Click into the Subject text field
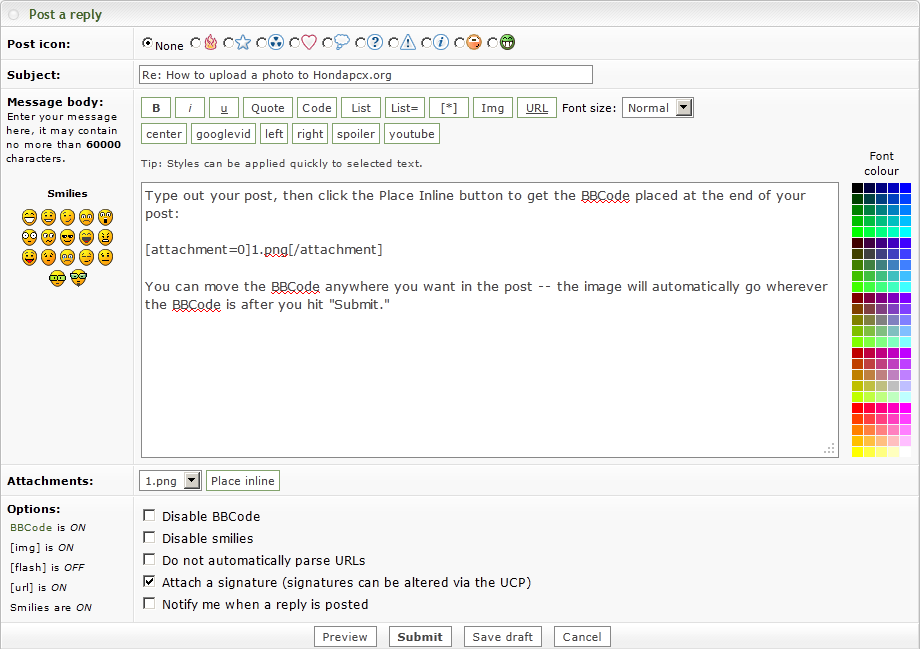Viewport: 920px width, 649px height. (x=365, y=75)
